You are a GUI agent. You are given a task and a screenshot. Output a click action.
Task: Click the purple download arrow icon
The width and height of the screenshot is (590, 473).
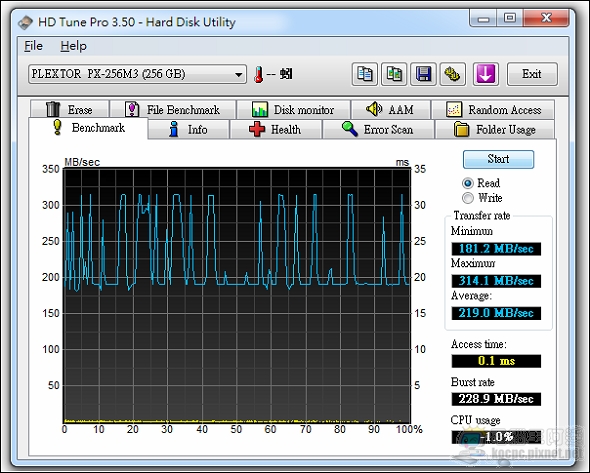click(x=485, y=74)
